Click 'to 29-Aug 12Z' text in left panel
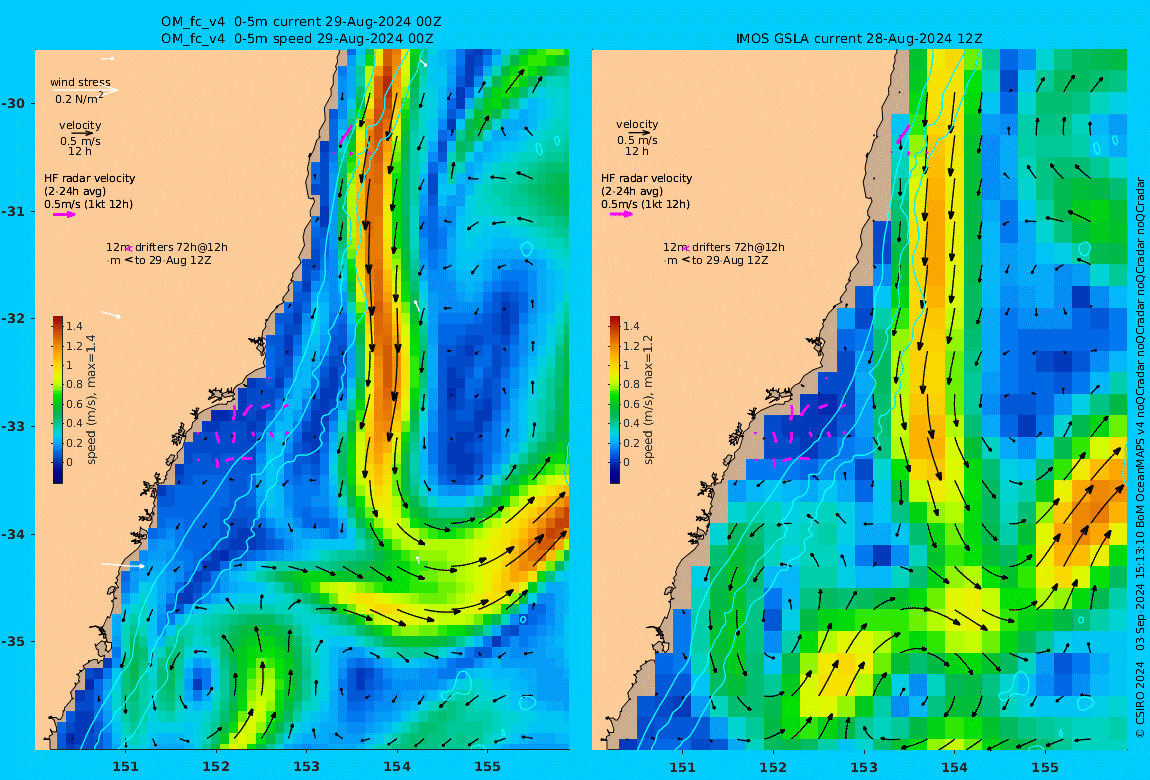The image size is (1150, 780). click(173, 260)
